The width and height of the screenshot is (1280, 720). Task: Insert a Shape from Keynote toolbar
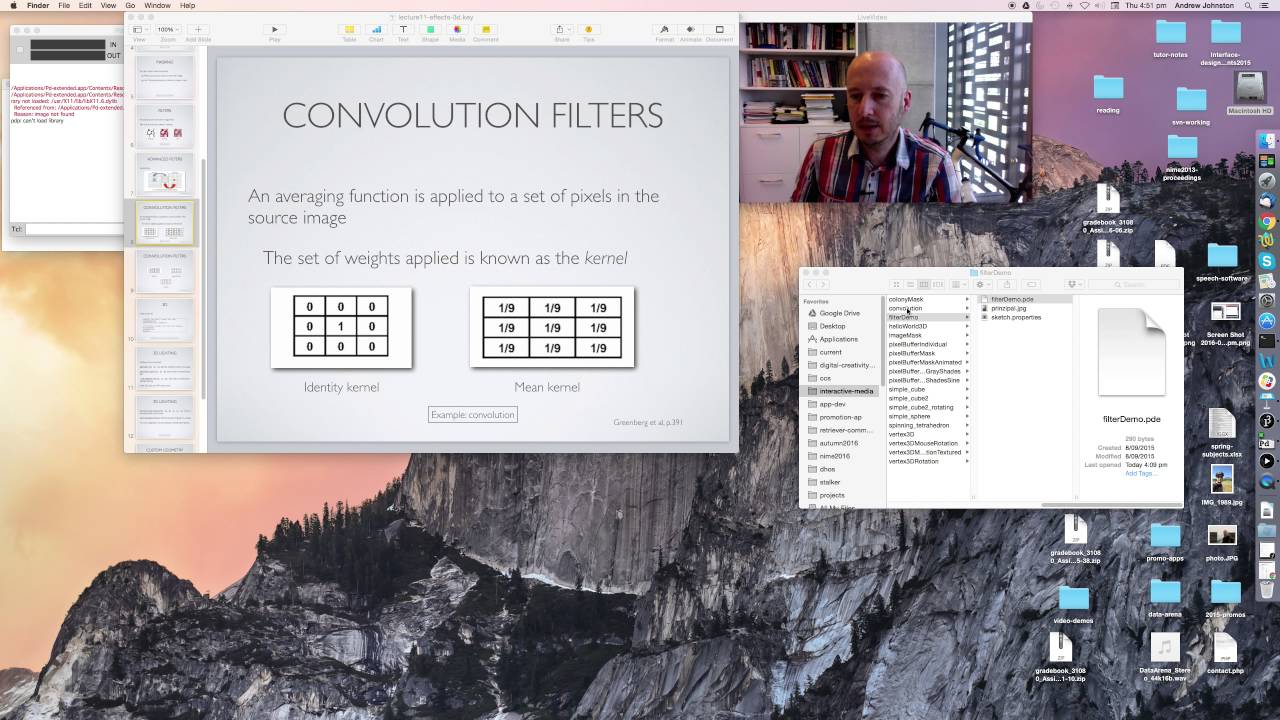point(430,32)
